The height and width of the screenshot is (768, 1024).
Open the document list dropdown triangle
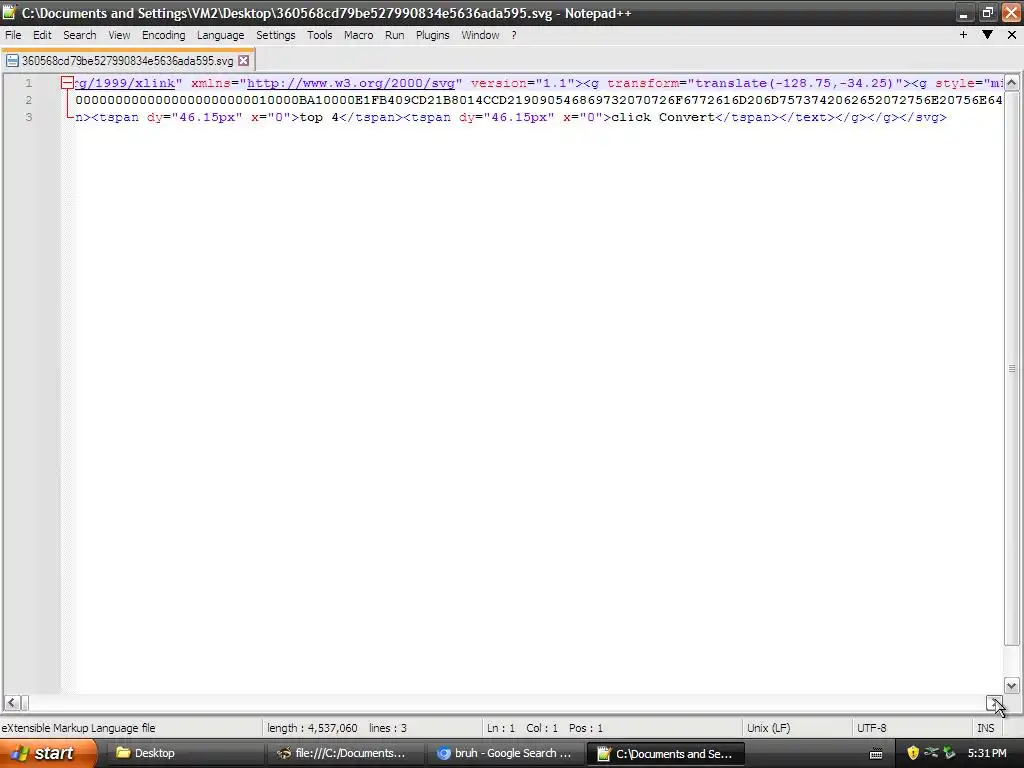(987, 35)
